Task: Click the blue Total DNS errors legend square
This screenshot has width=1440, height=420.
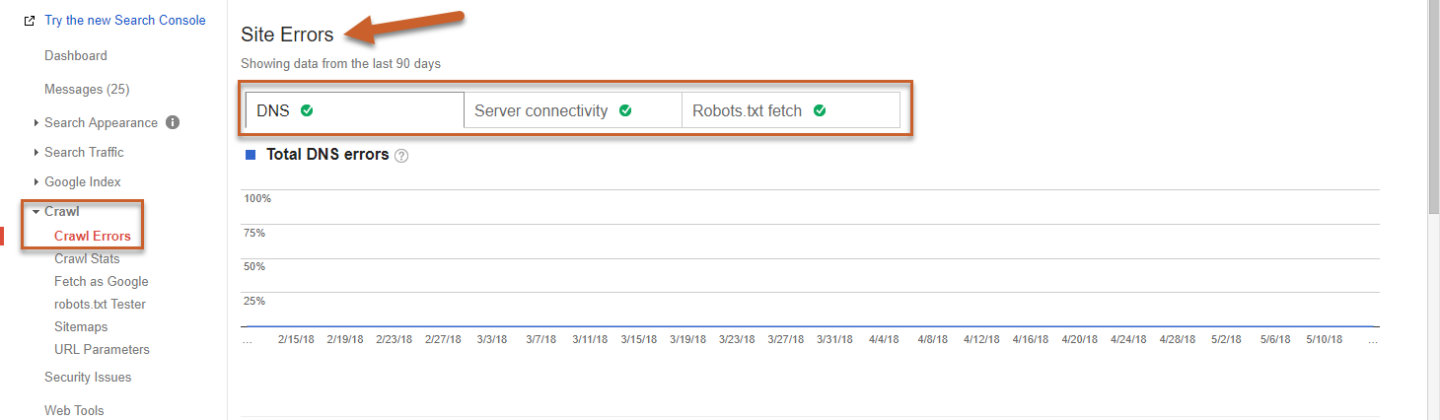Action: [x=250, y=155]
